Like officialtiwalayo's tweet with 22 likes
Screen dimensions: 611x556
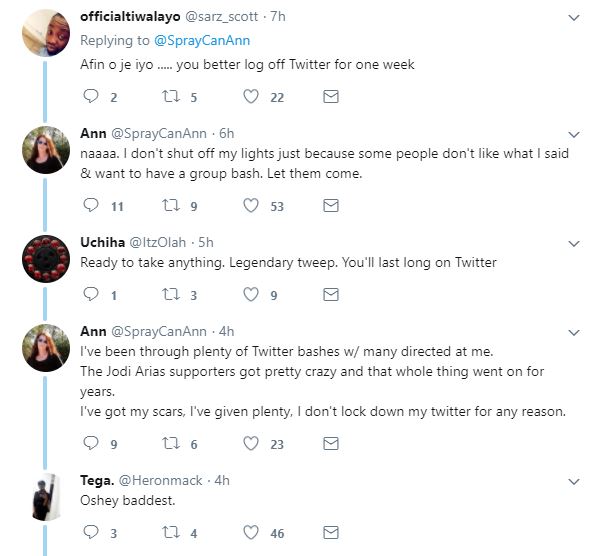252,96
